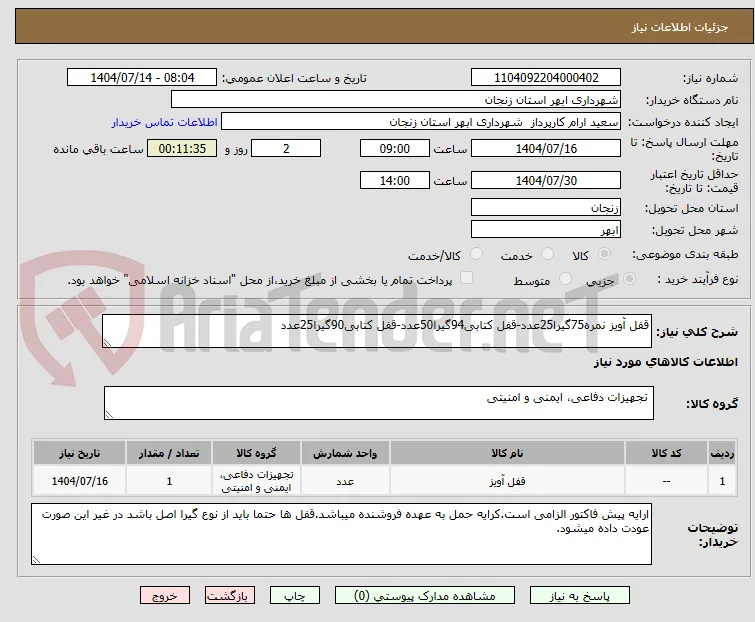
Task: Click the تاریخ نیاز column header
Action: (79, 453)
